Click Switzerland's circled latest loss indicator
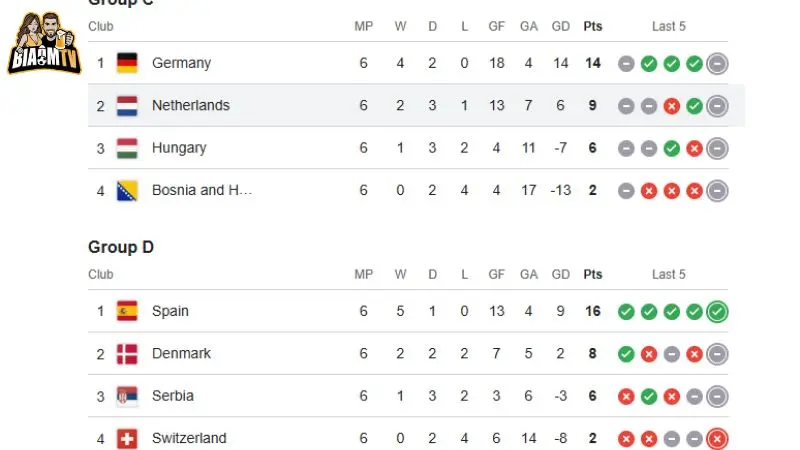 click(x=717, y=439)
